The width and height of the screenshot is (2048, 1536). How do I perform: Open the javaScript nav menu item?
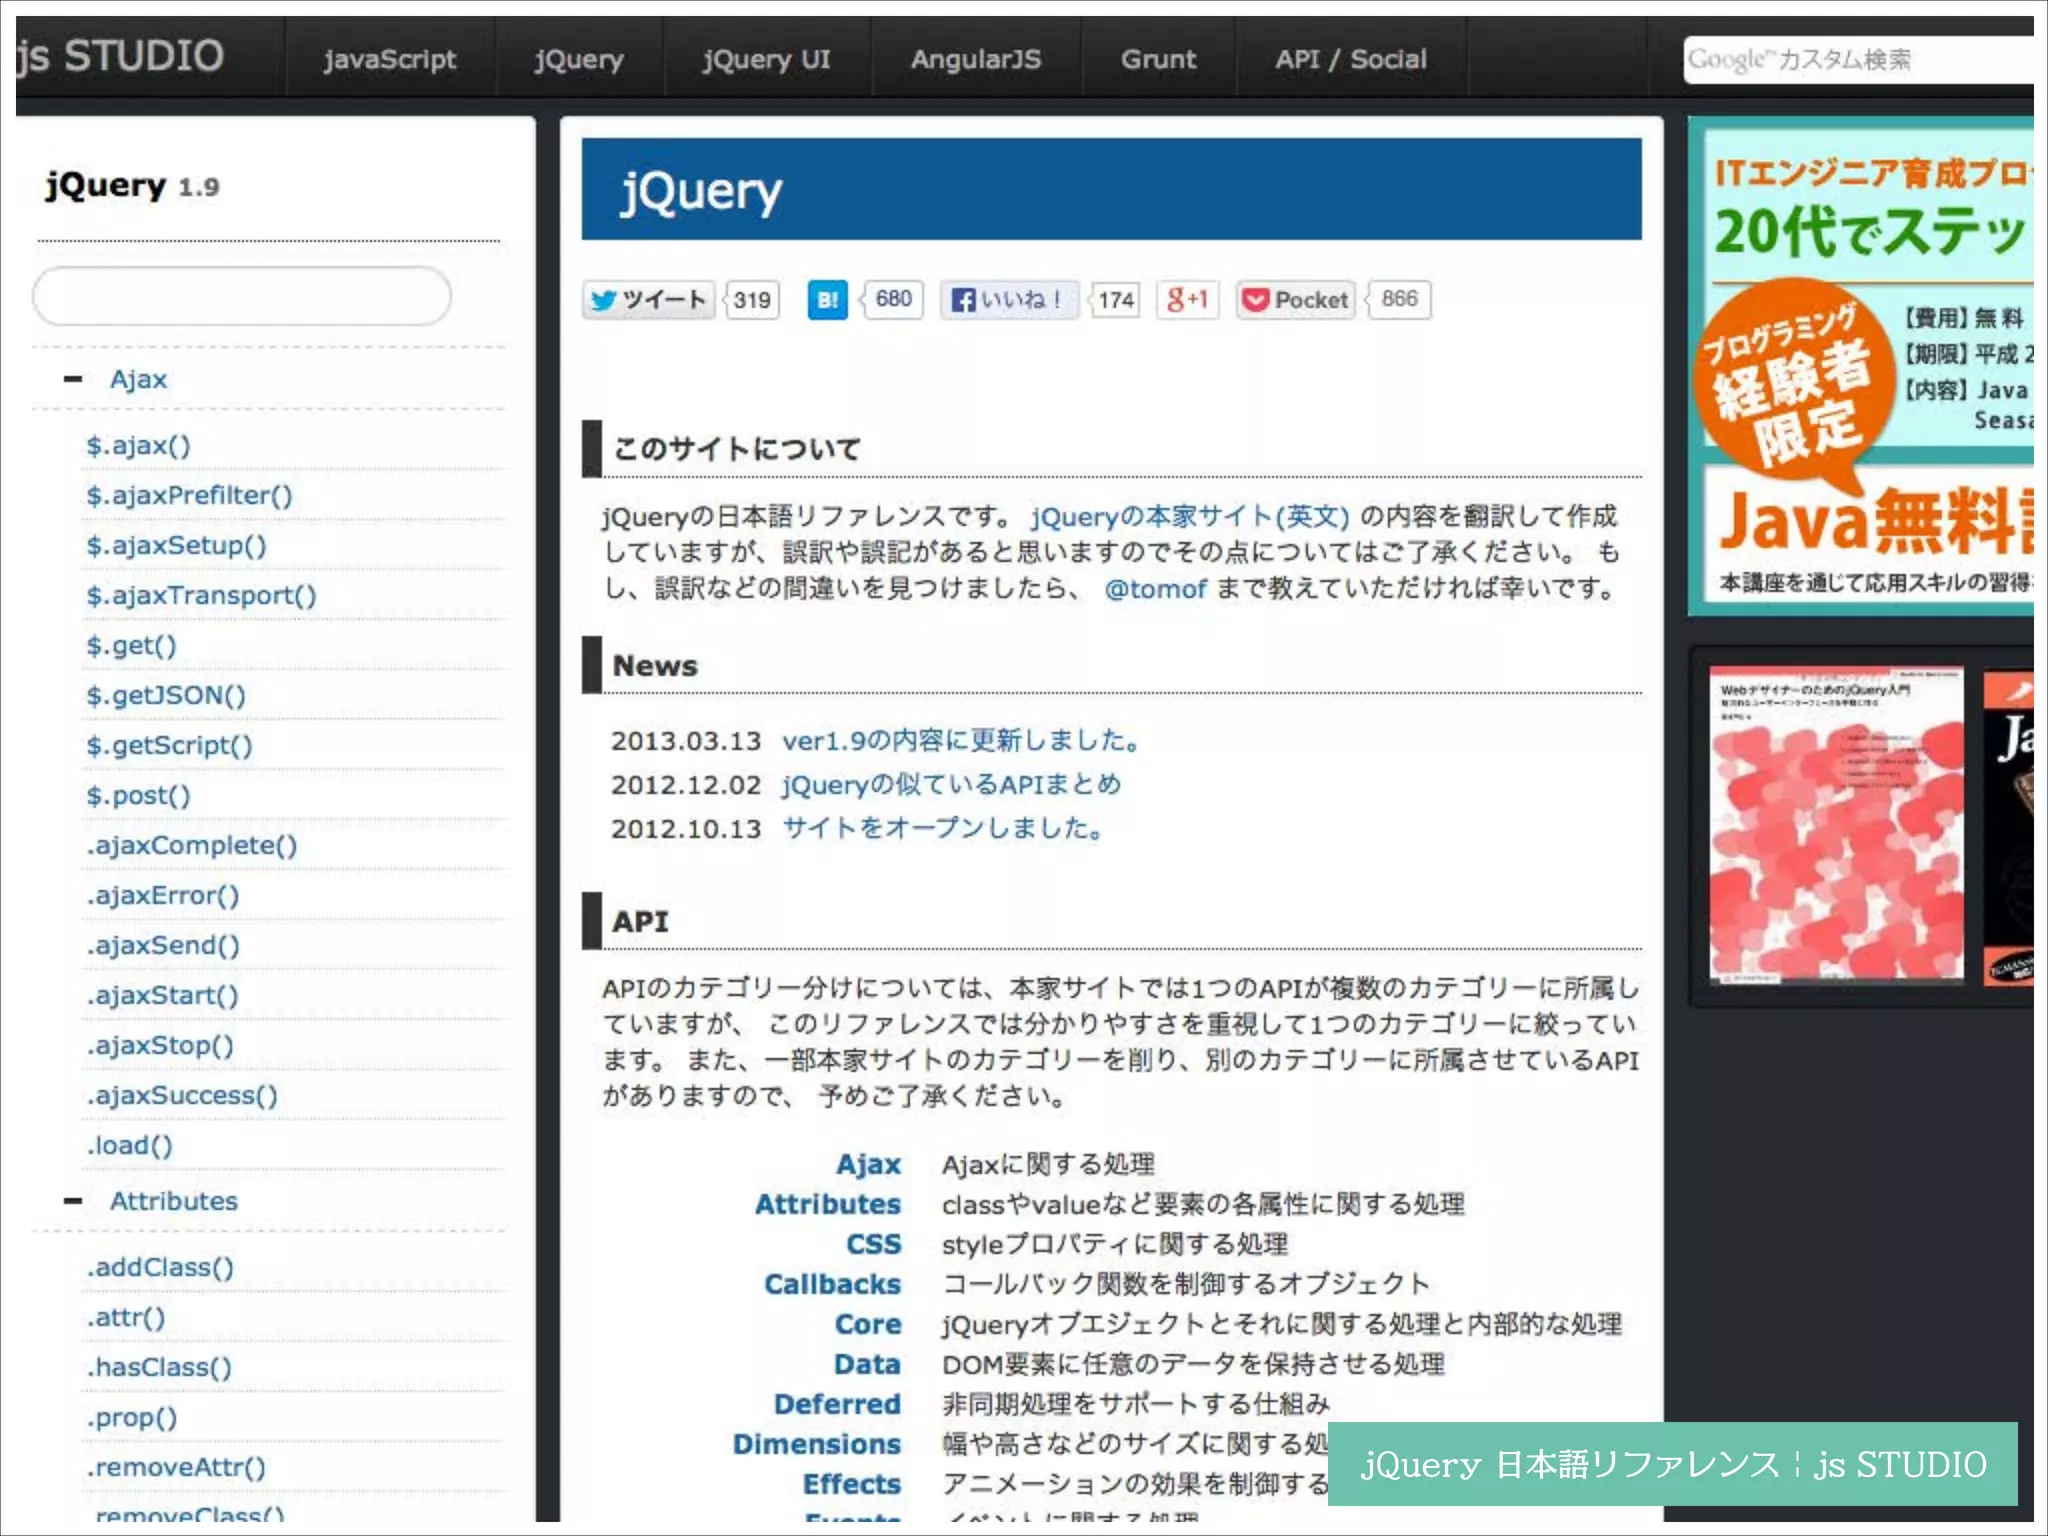click(390, 59)
